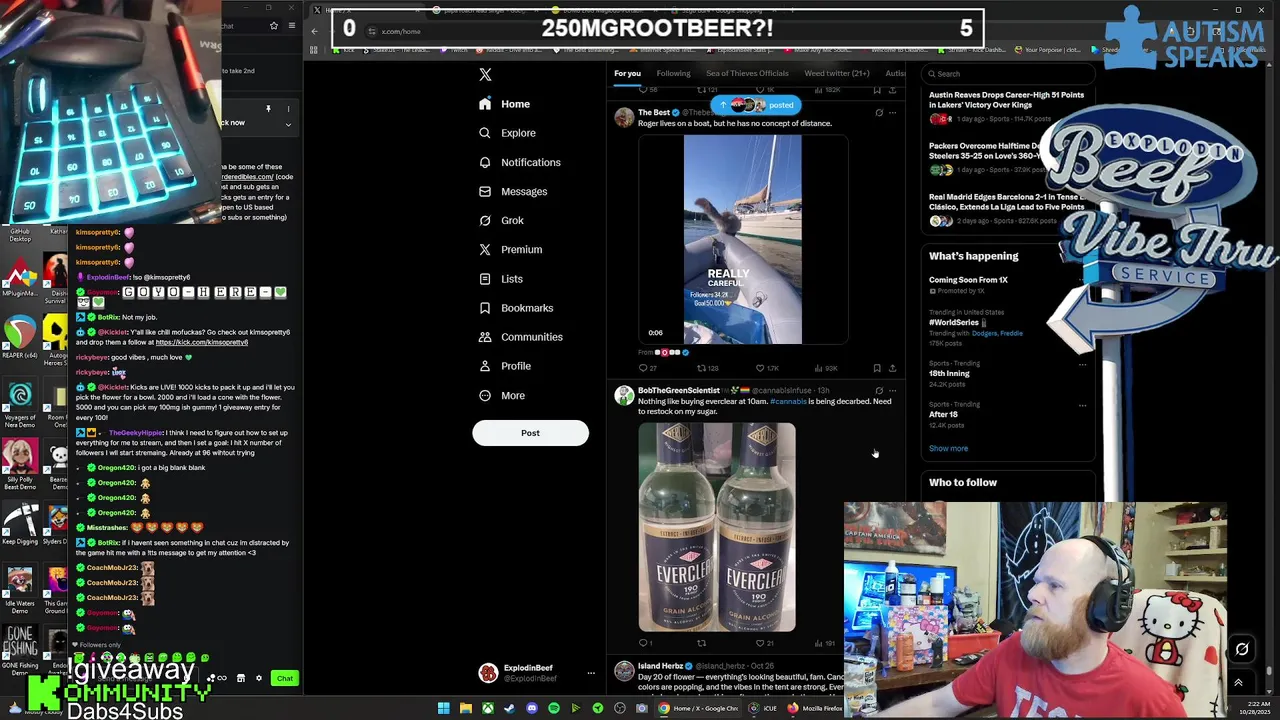Switch to Mozilla Firefox in taskbar
1280x720 pixels.
pos(815,708)
